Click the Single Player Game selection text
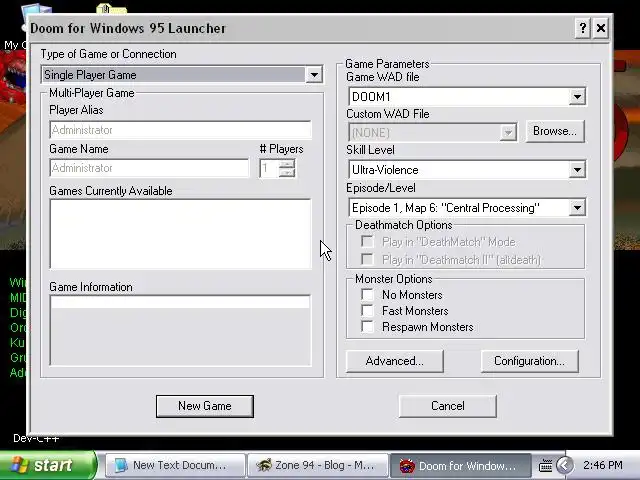 tap(90, 75)
